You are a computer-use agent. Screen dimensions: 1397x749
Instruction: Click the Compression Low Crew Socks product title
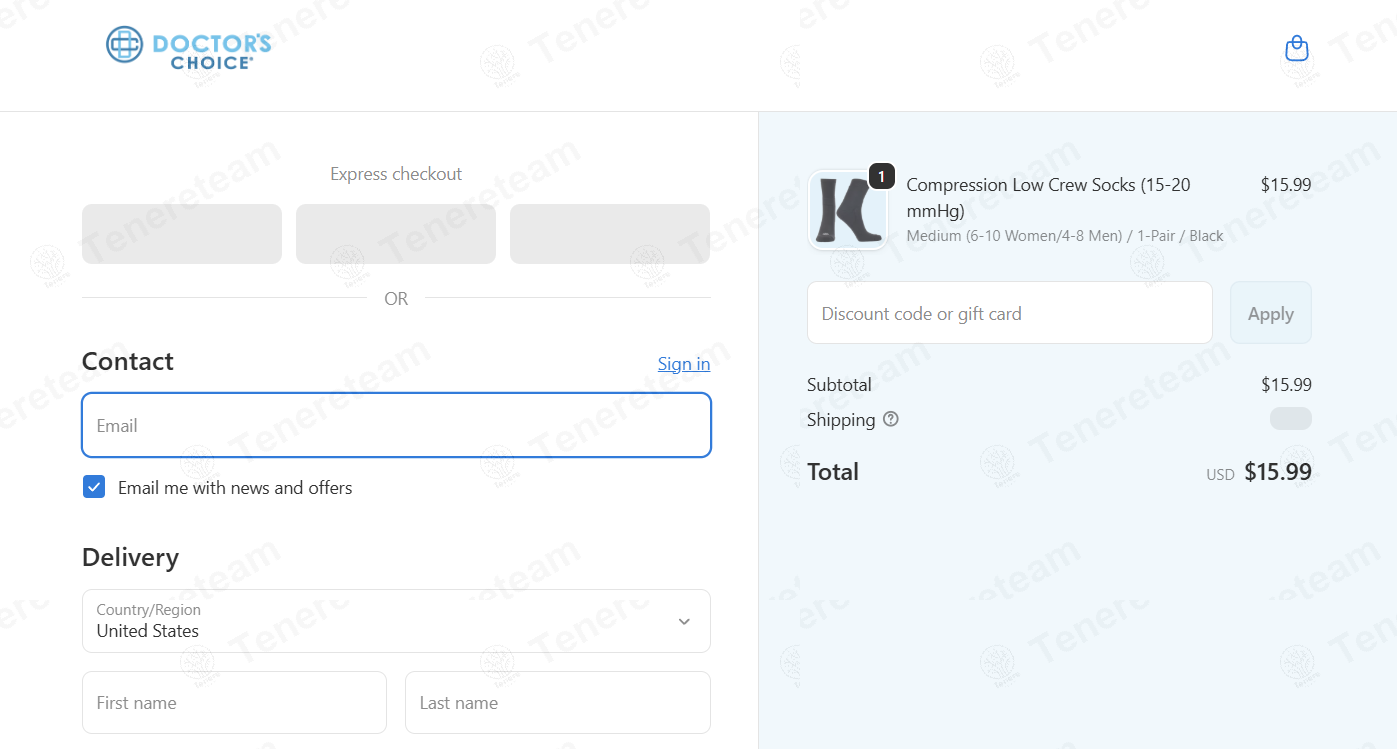pos(1048,198)
